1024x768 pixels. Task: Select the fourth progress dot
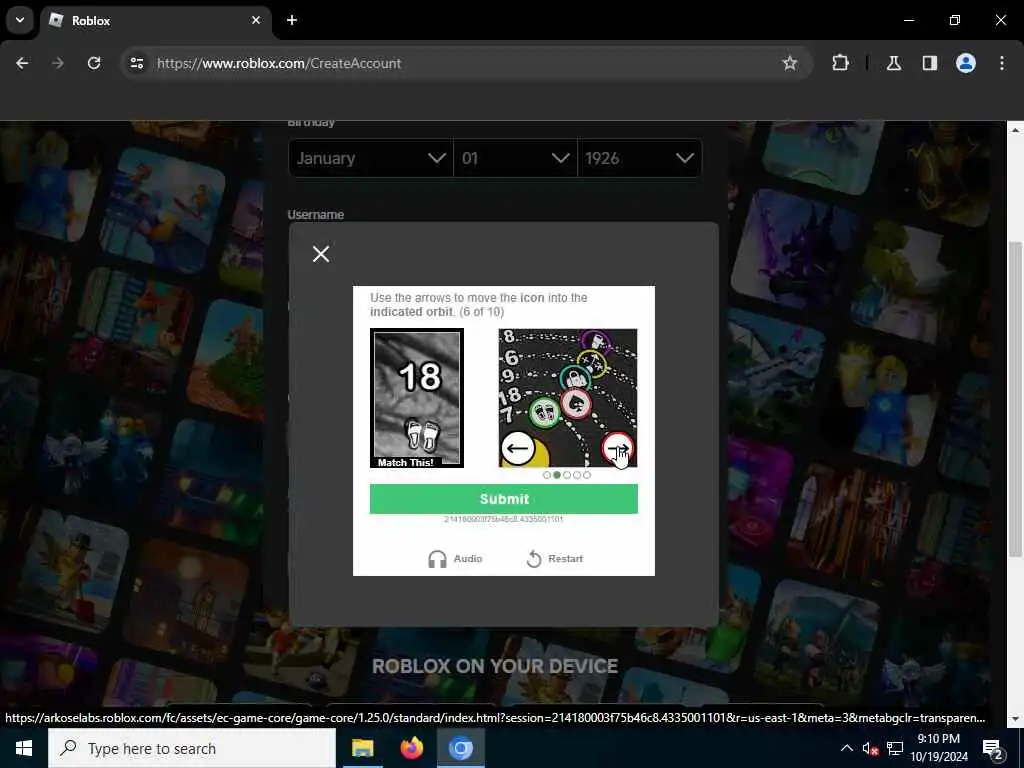[577, 475]
